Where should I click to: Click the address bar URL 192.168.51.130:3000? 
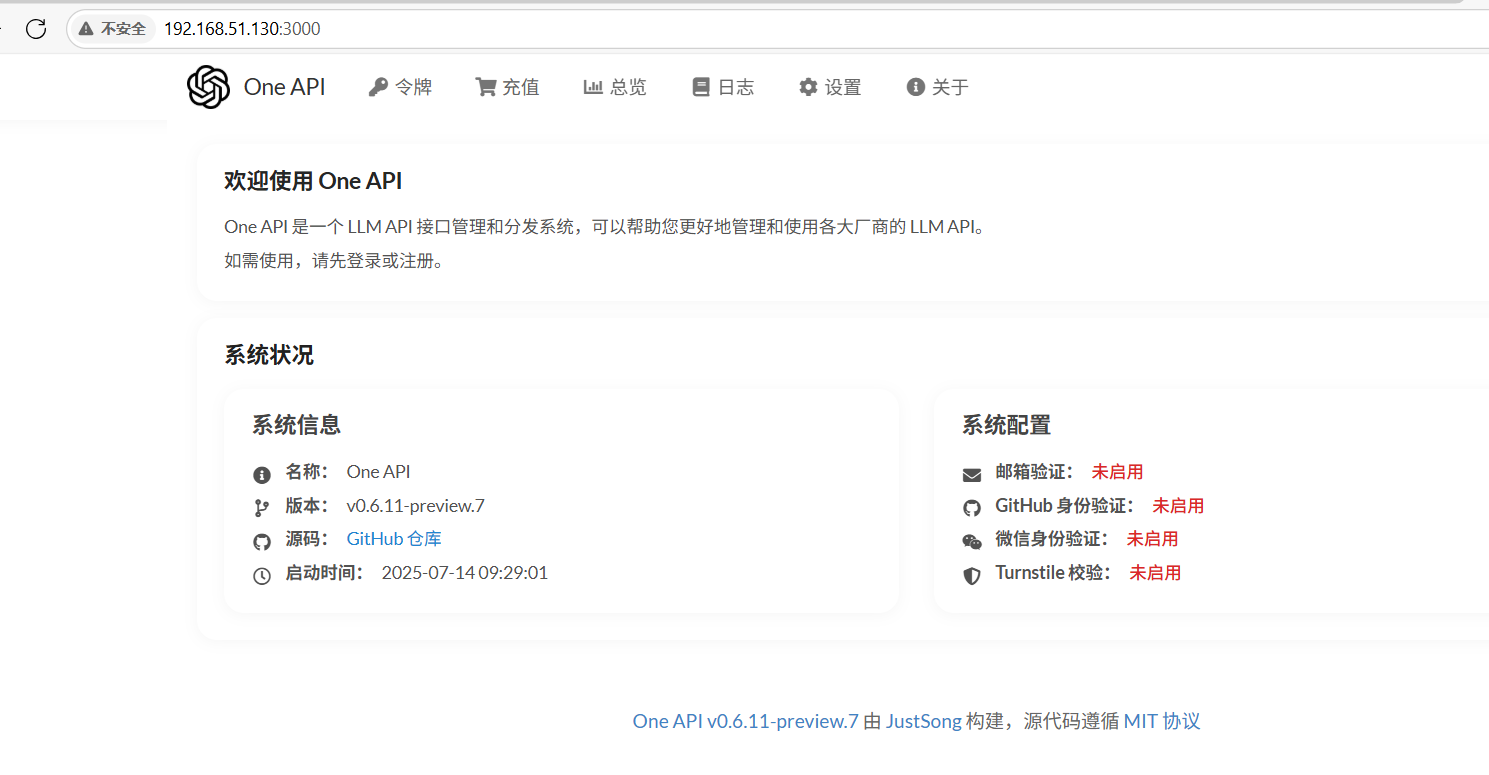click(242, 29)
